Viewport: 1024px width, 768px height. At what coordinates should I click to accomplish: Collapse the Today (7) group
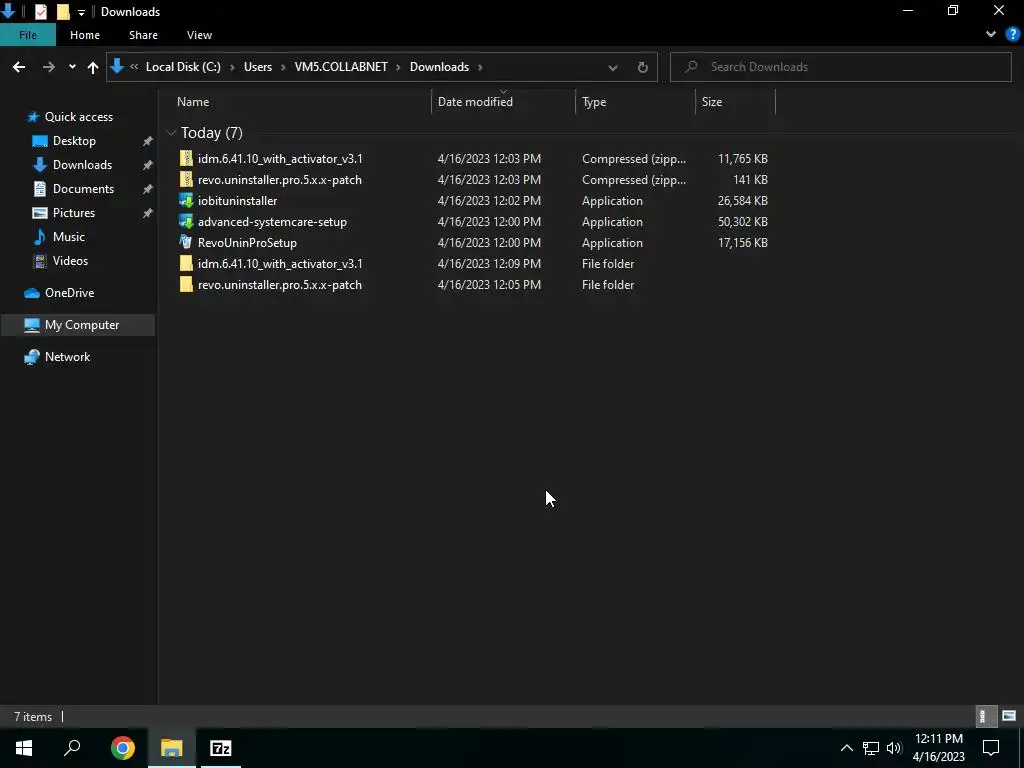(x=171, y=133)
